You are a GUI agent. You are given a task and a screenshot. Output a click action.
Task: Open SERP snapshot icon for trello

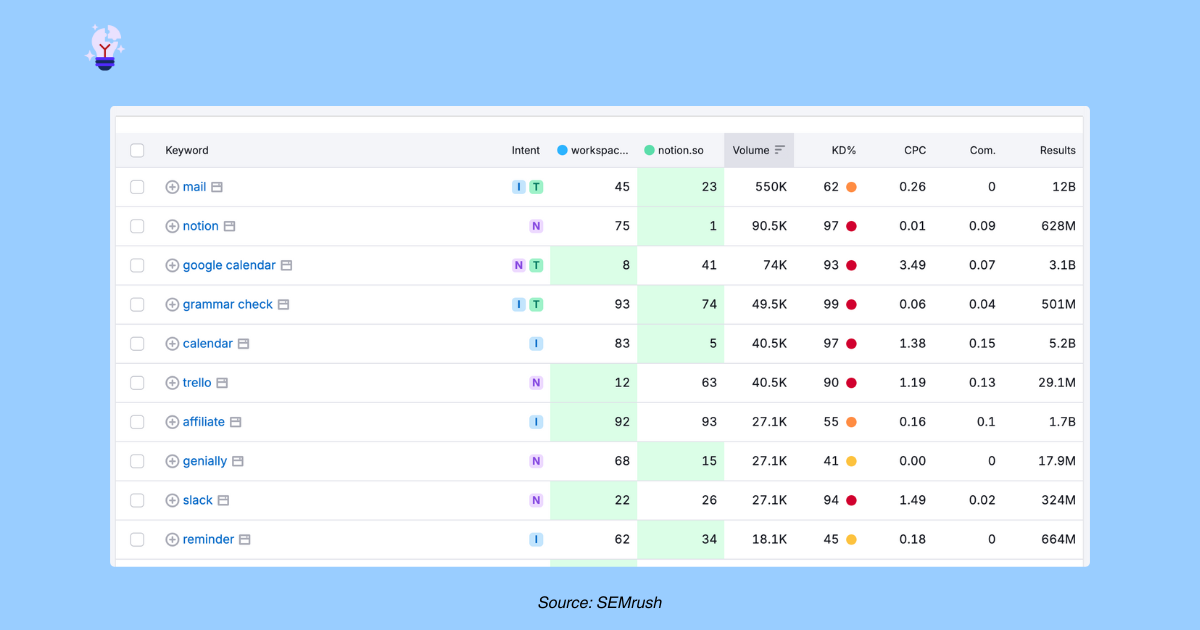pos(222,382)
